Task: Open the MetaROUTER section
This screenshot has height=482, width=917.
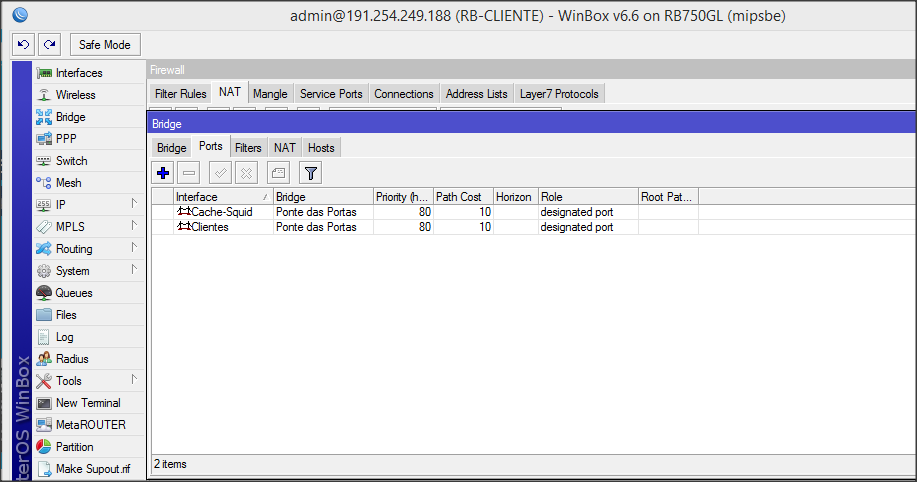Action: point(89,425)
